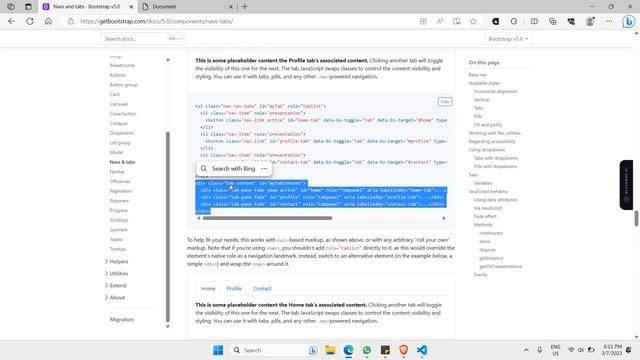View site information lock icon
Screen dimensions: 640x360
[71, 21]
